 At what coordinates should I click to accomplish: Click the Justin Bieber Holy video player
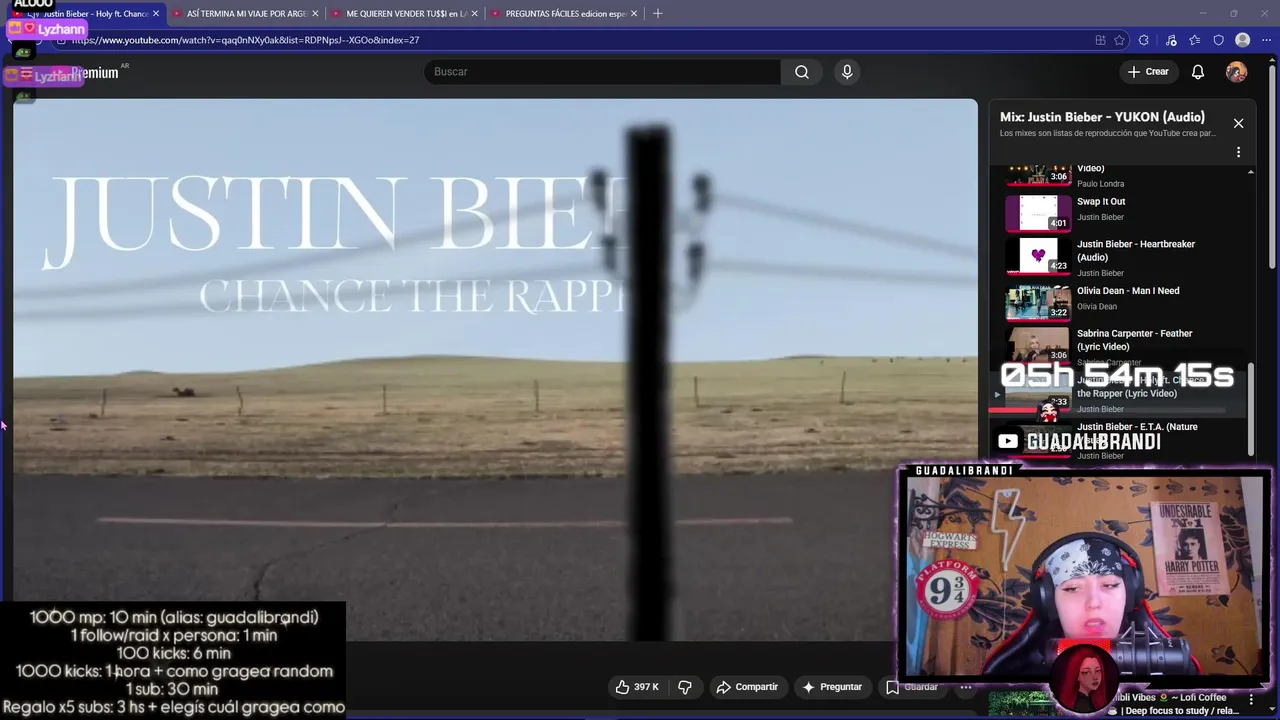click(495, 370)
